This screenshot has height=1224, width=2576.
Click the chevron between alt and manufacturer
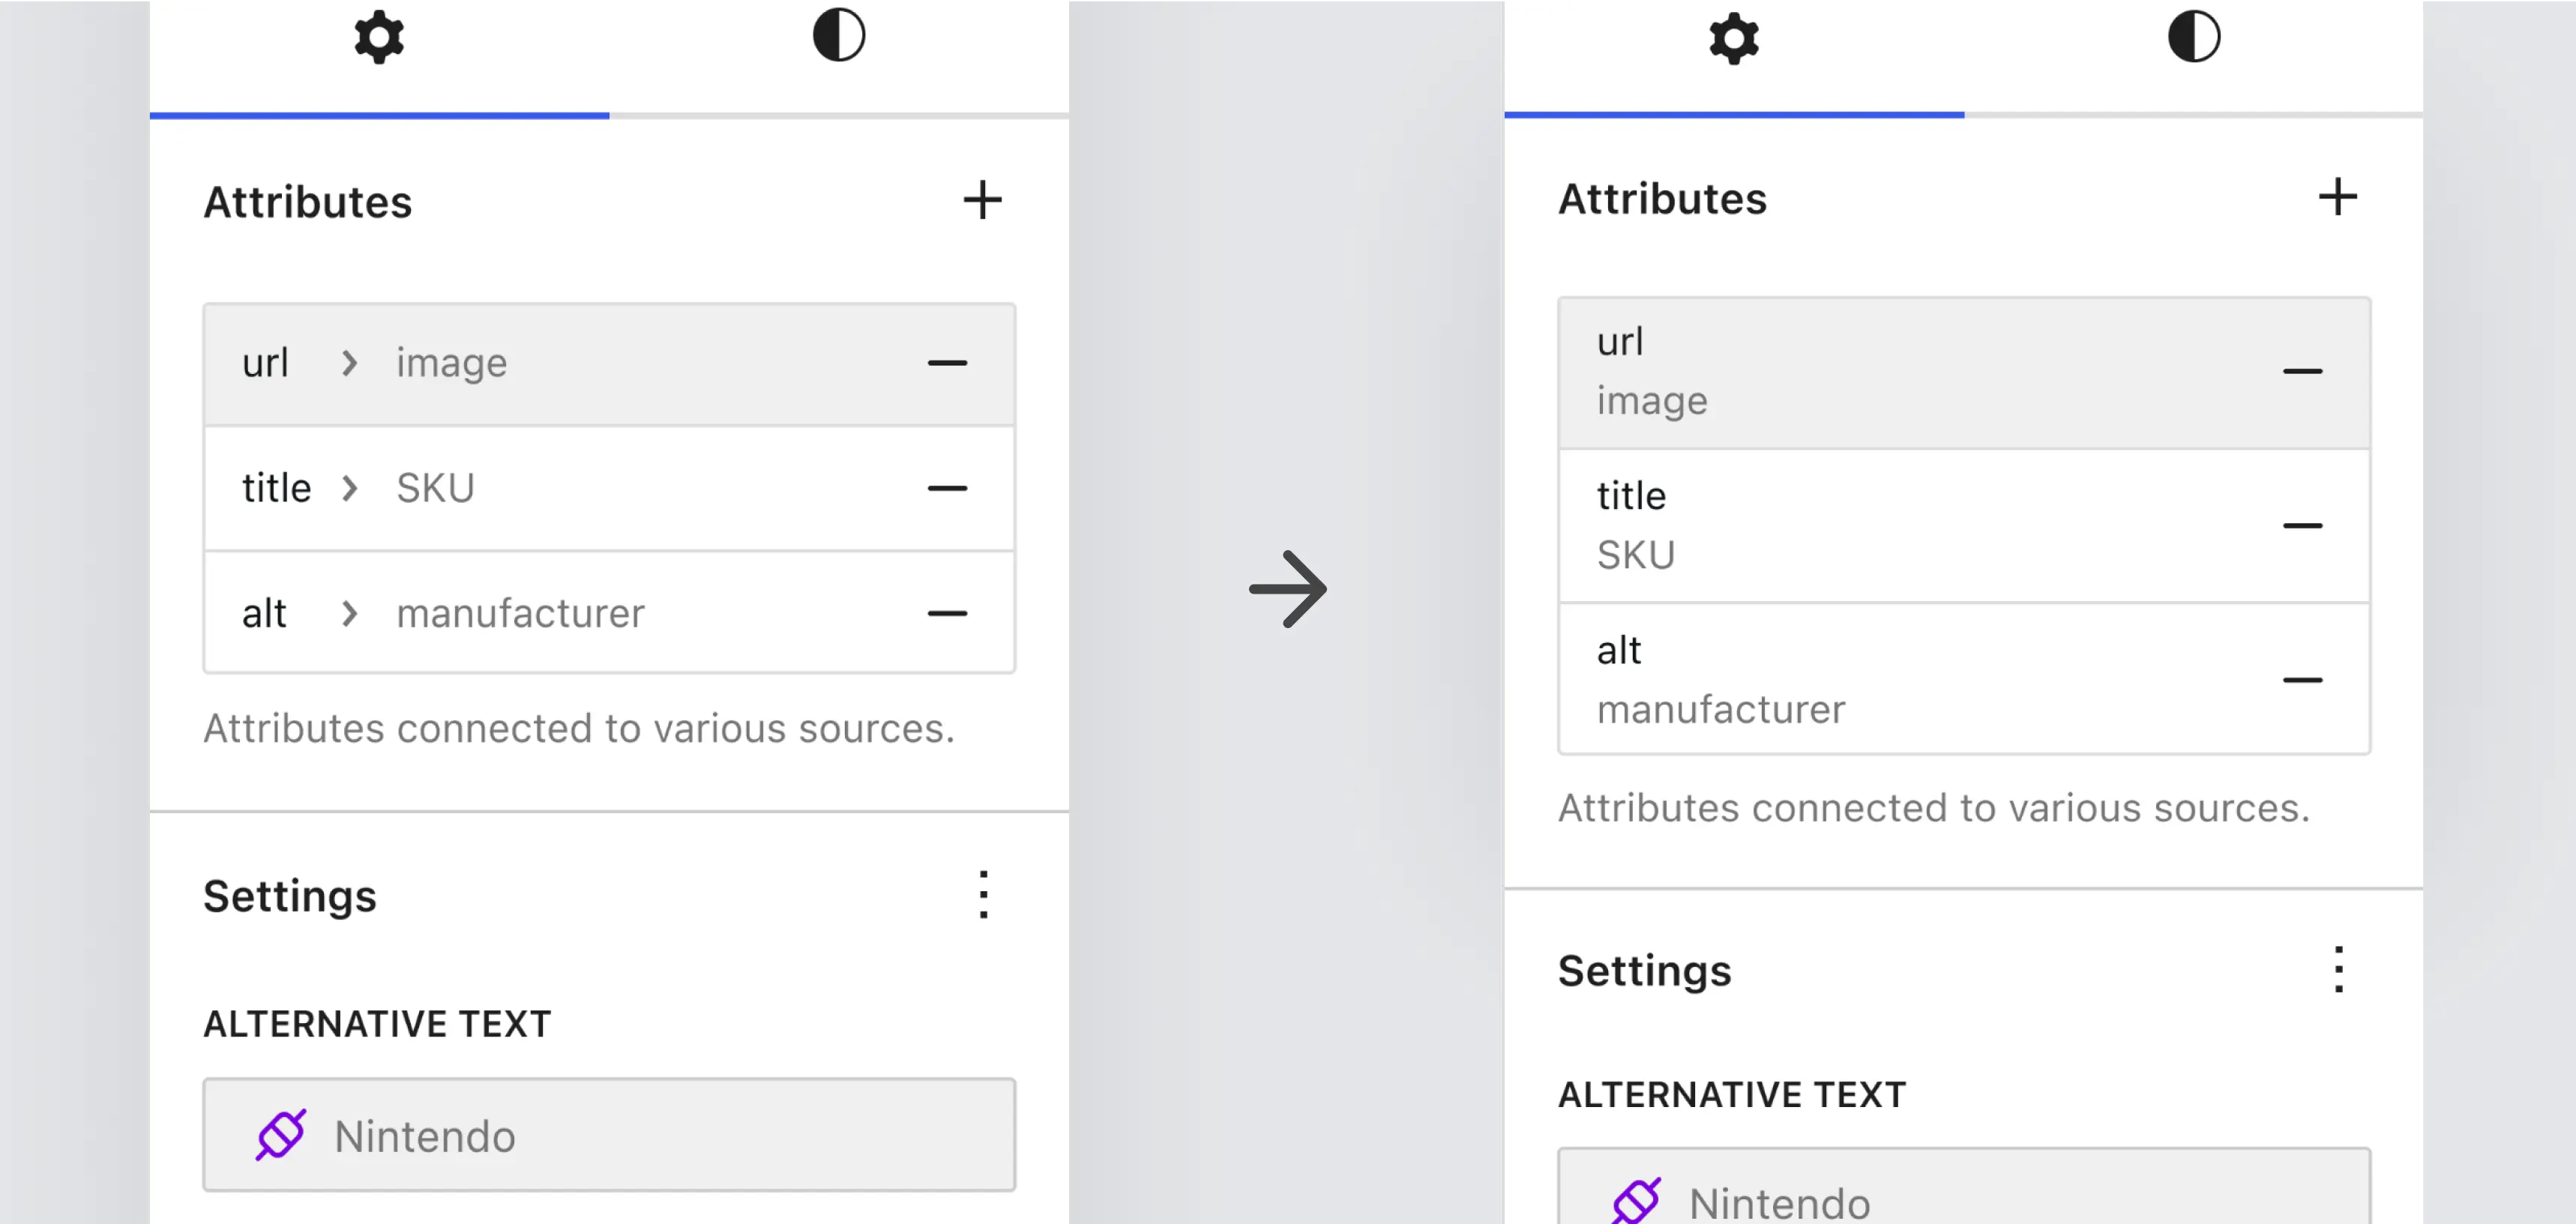pyautogui.click(x=349, y=613)
